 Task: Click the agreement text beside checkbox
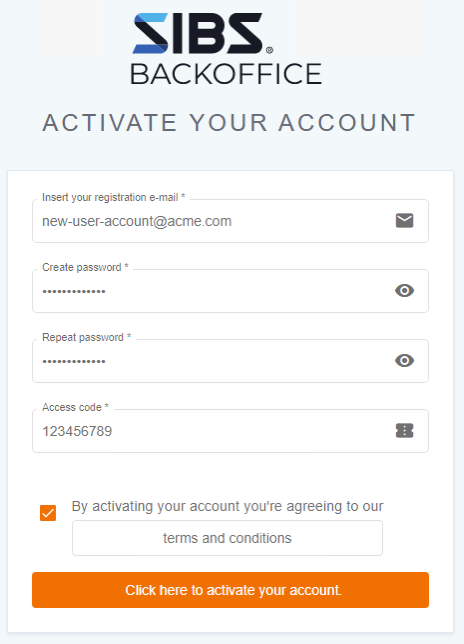click(x=227, y=506)
